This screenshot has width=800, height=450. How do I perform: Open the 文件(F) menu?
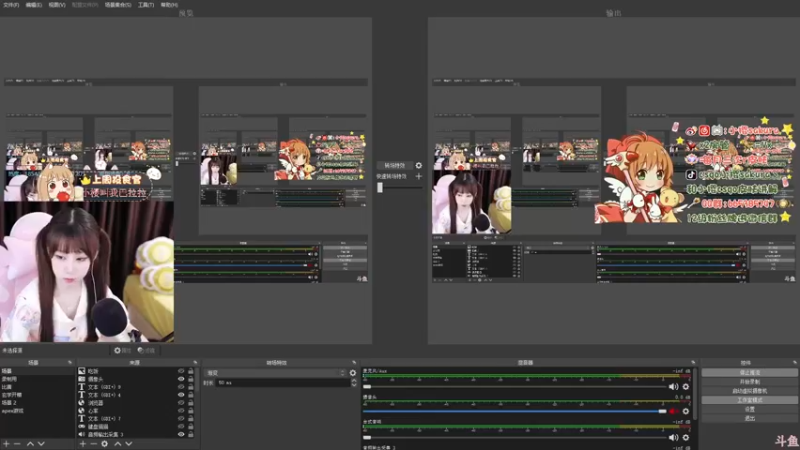[11, 5]
